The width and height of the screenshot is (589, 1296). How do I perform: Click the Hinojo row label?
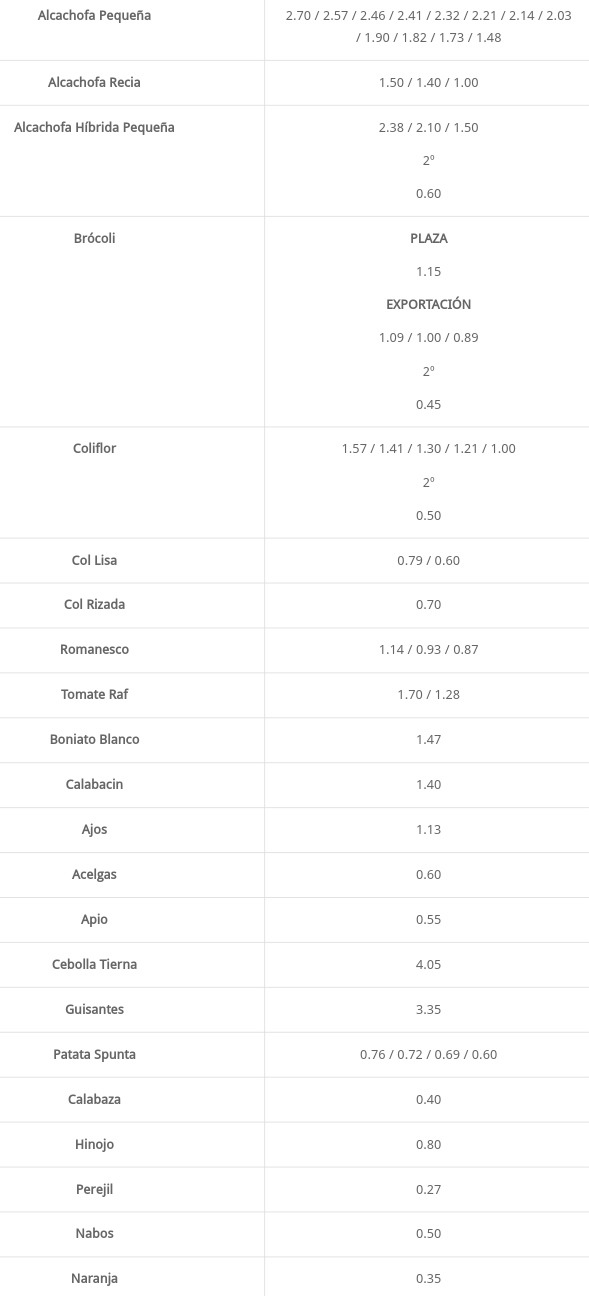(x=94, y=1144)
